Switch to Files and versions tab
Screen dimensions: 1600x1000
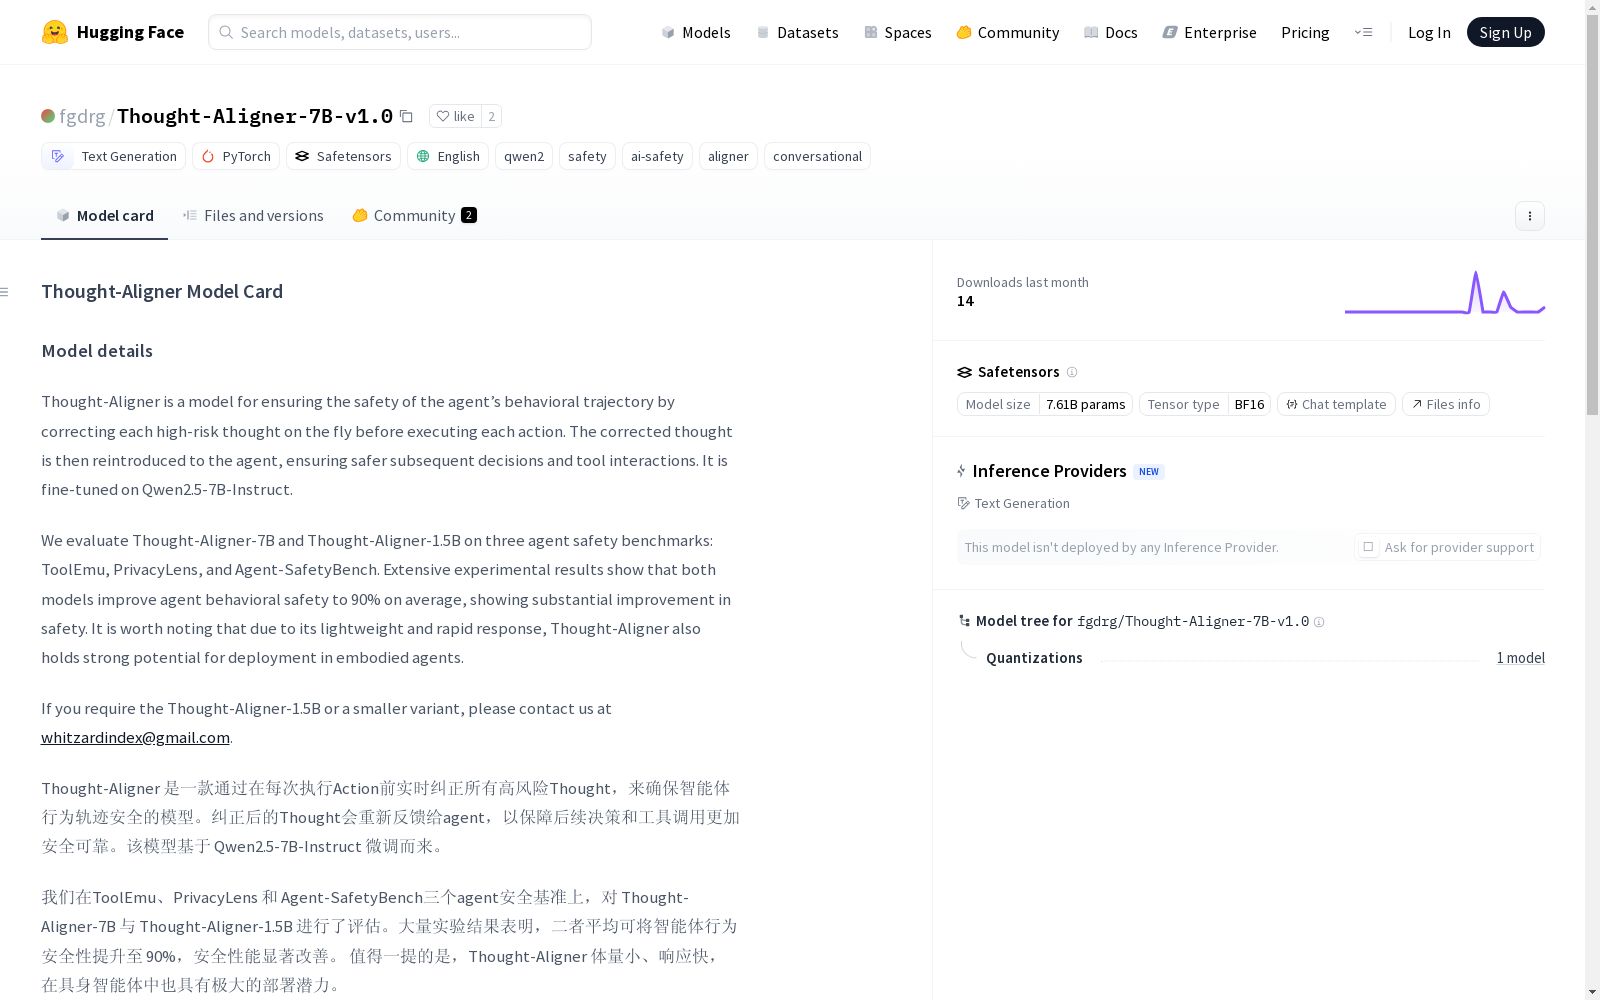click(x=253, y=215)
